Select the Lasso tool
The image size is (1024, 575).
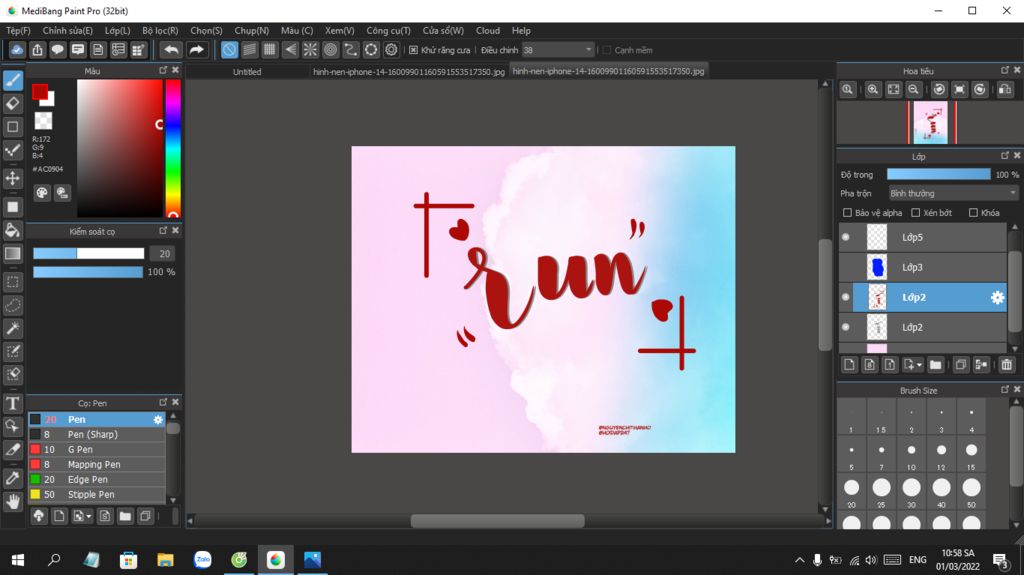[x=12, y=305]
